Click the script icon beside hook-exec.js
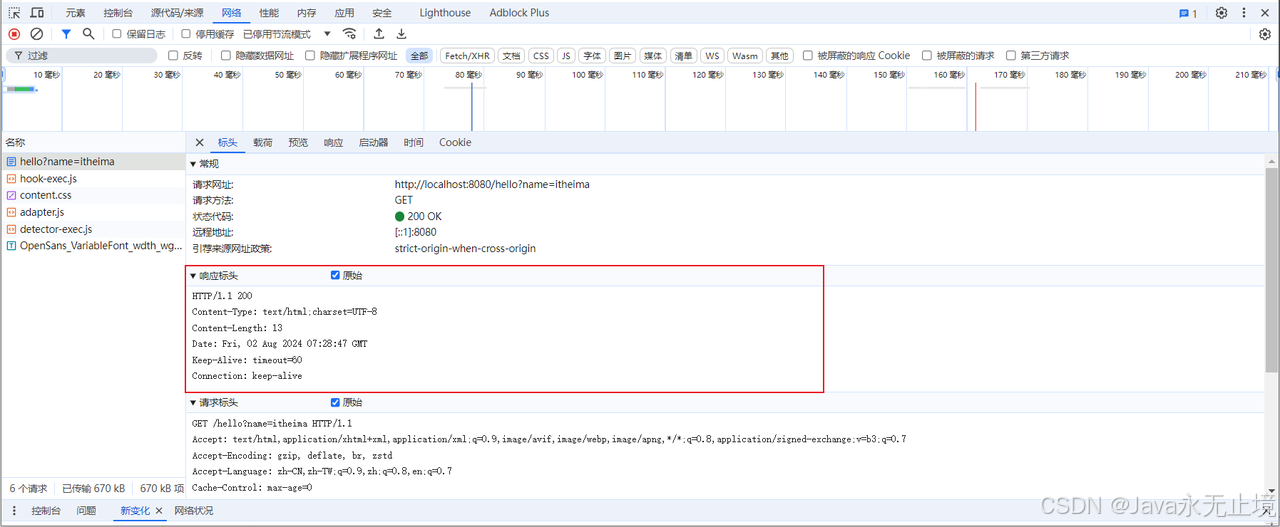Screen dimensions: 1280x527 pyautogui.click(x=11, y=179)
